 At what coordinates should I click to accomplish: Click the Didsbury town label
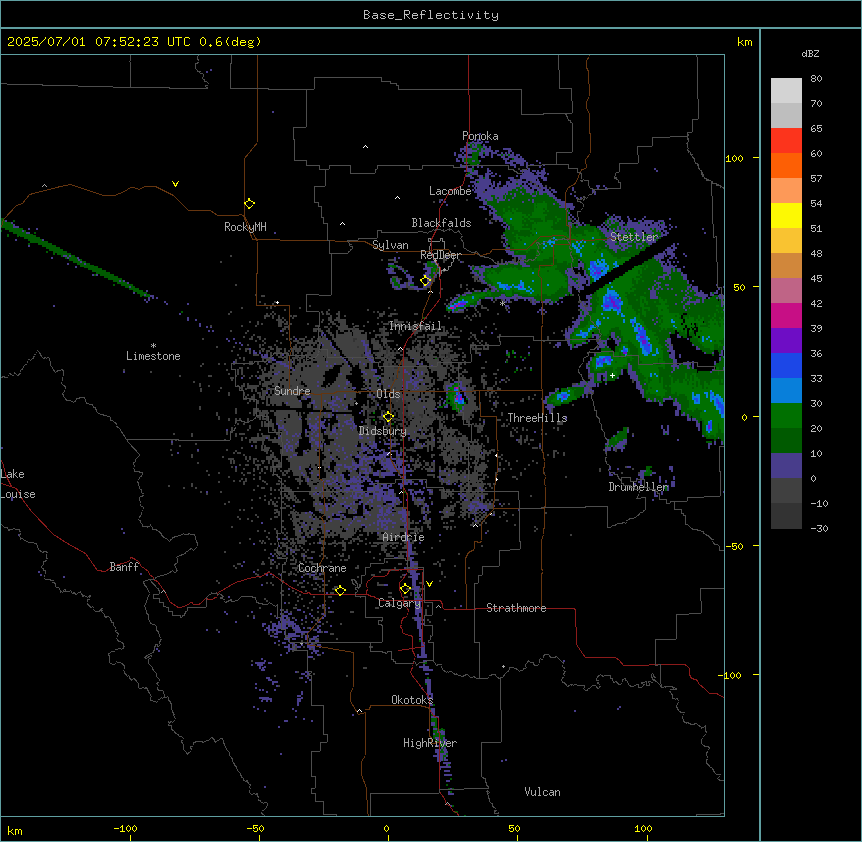383,431
